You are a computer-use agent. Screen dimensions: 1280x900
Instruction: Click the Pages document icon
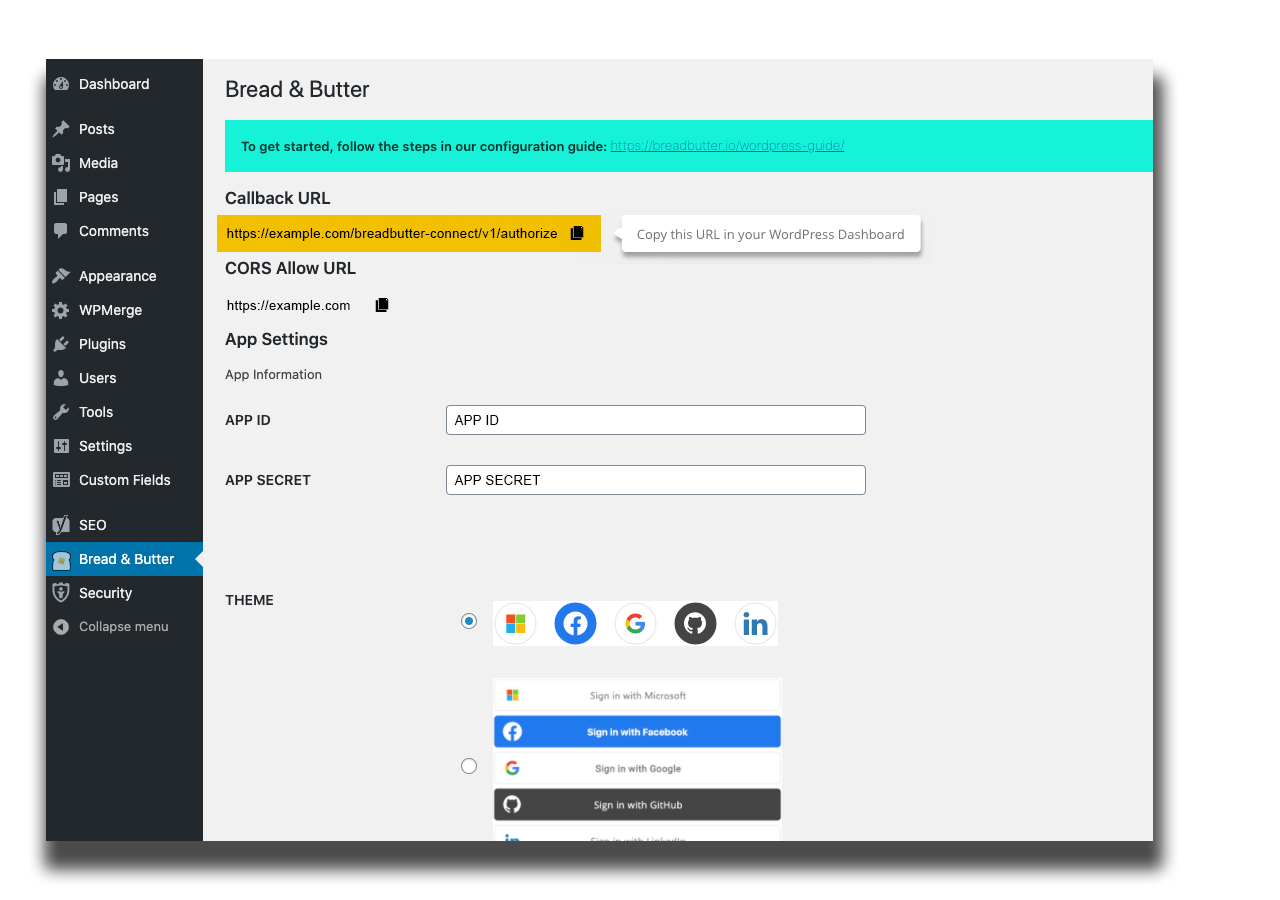pos(61,197)
